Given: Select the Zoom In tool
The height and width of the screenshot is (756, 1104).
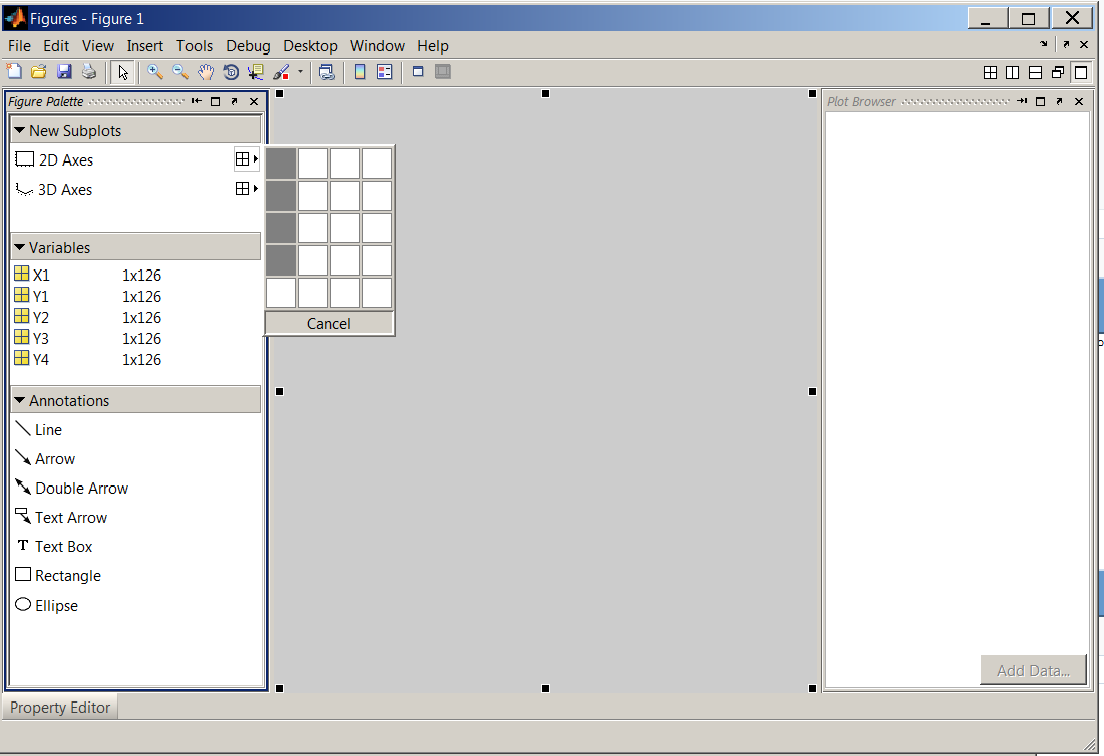Looking at the screenshot, I should (x=154, y=71).
